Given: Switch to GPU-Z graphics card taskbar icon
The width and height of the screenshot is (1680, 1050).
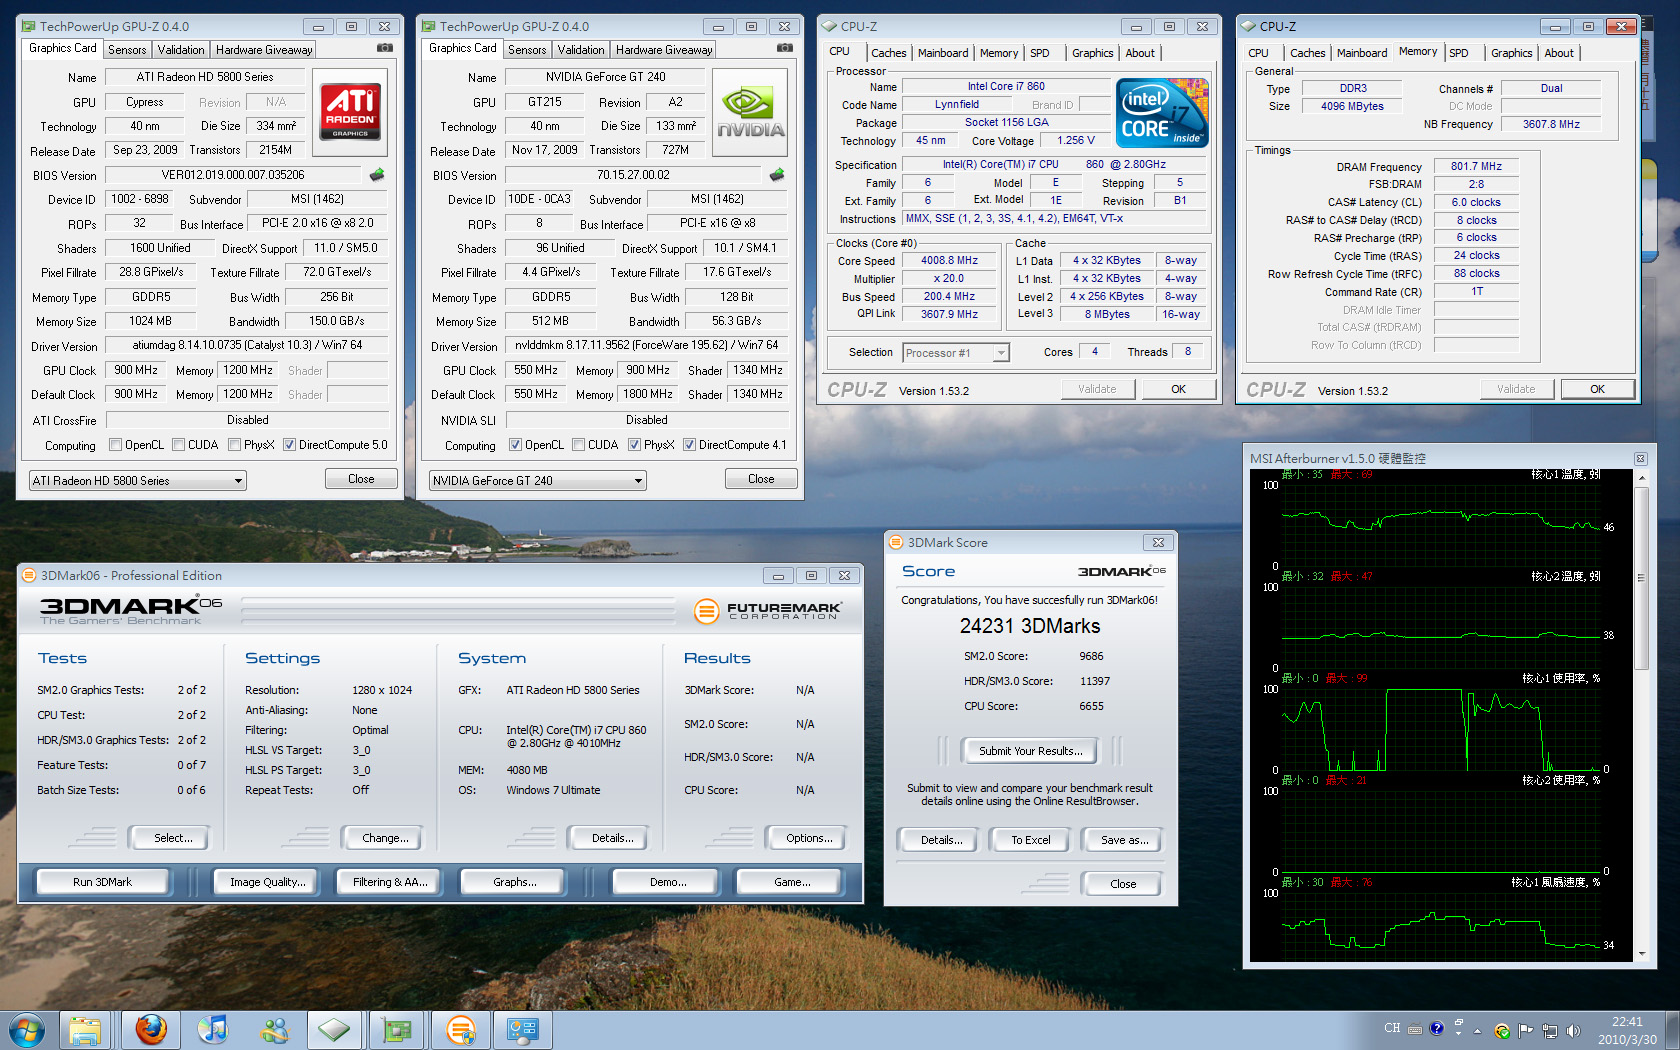Looking at the screenshot, I should (397, 1030).
